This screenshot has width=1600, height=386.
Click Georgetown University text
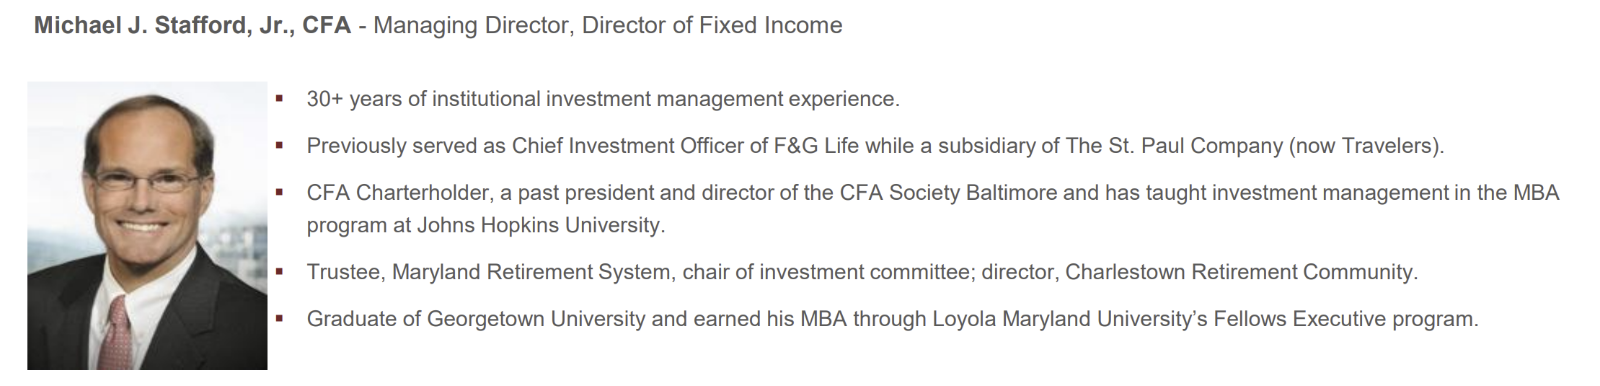tap(536, 319)
